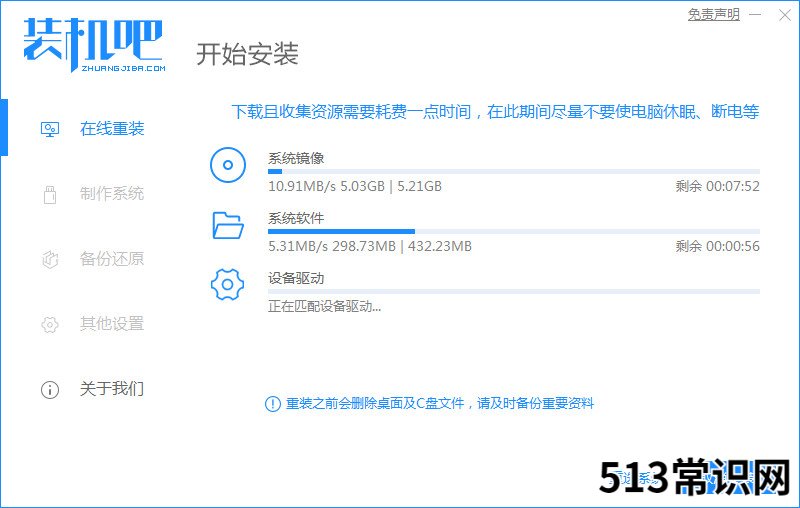Image resolution: width=800 pixels, height=508 pixels.
Task: Click the 5.31MB/s 298.73MB | 432.23MB status text
Action: (370, 246)
